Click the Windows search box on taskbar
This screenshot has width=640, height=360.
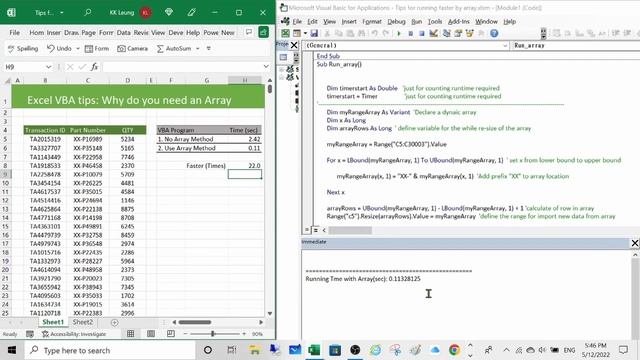click(110, 350)
